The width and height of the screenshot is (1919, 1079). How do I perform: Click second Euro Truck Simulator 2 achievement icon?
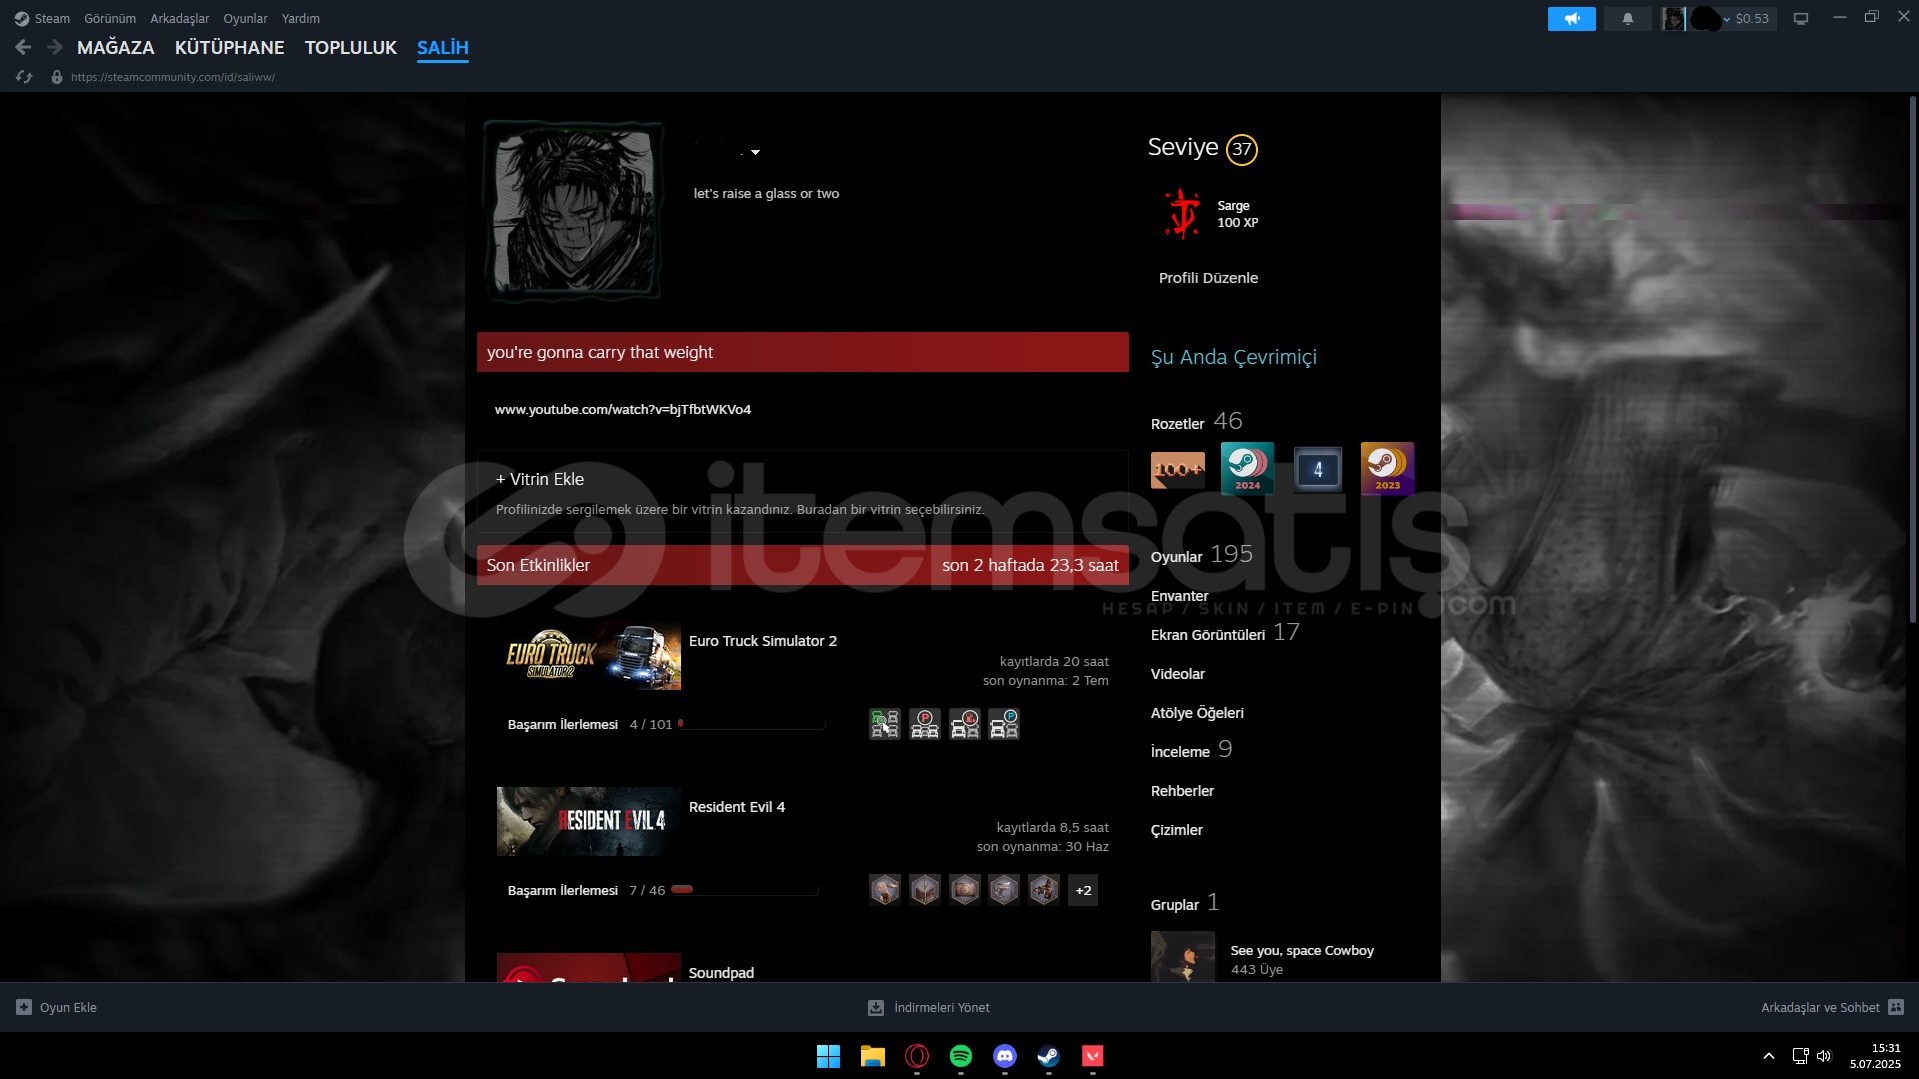[x=925, y=724]
